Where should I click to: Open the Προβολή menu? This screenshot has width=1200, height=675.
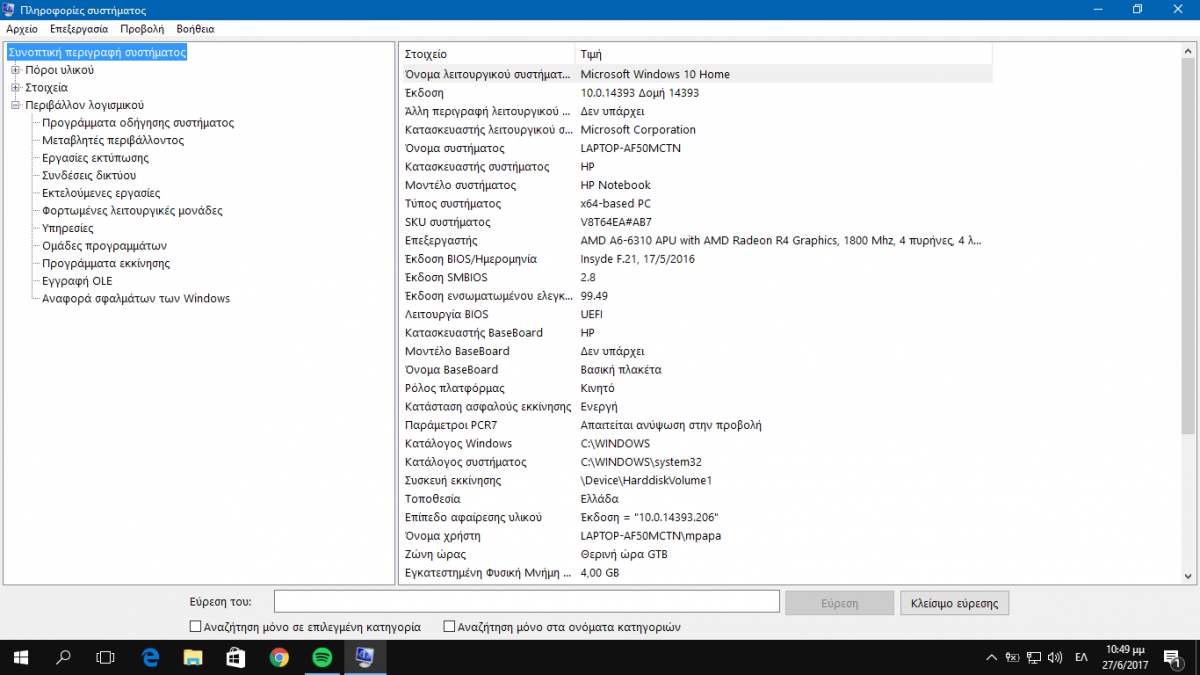point(142,29)
